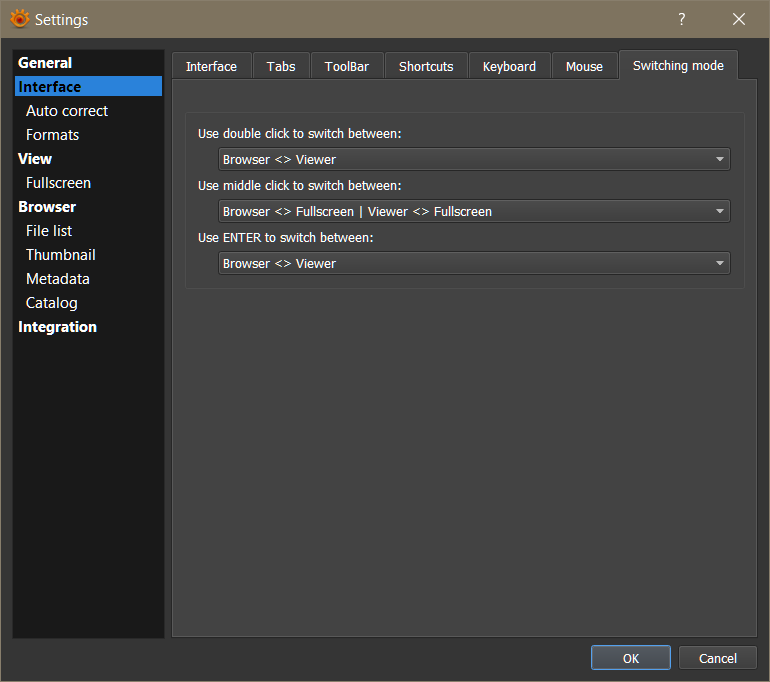Open Thumbnail settings

pos(61,255)
